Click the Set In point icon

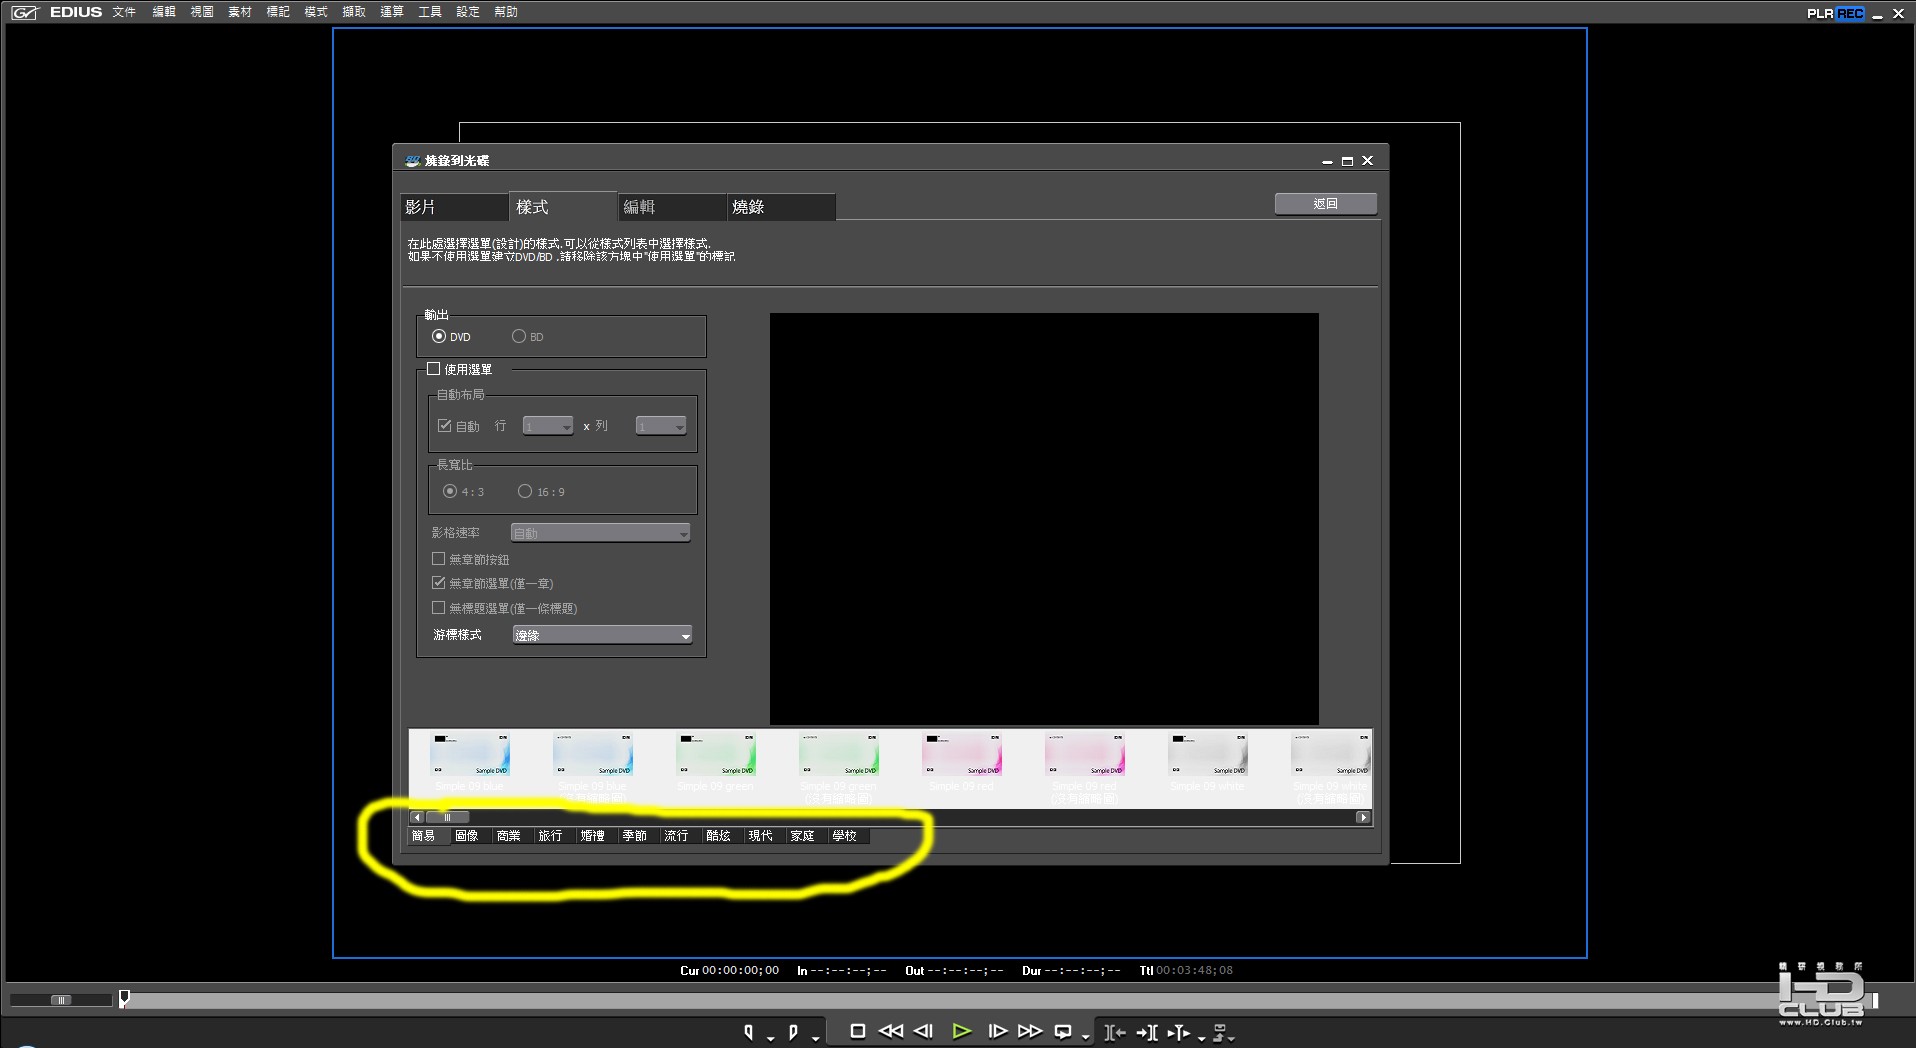coord(748,1032)
